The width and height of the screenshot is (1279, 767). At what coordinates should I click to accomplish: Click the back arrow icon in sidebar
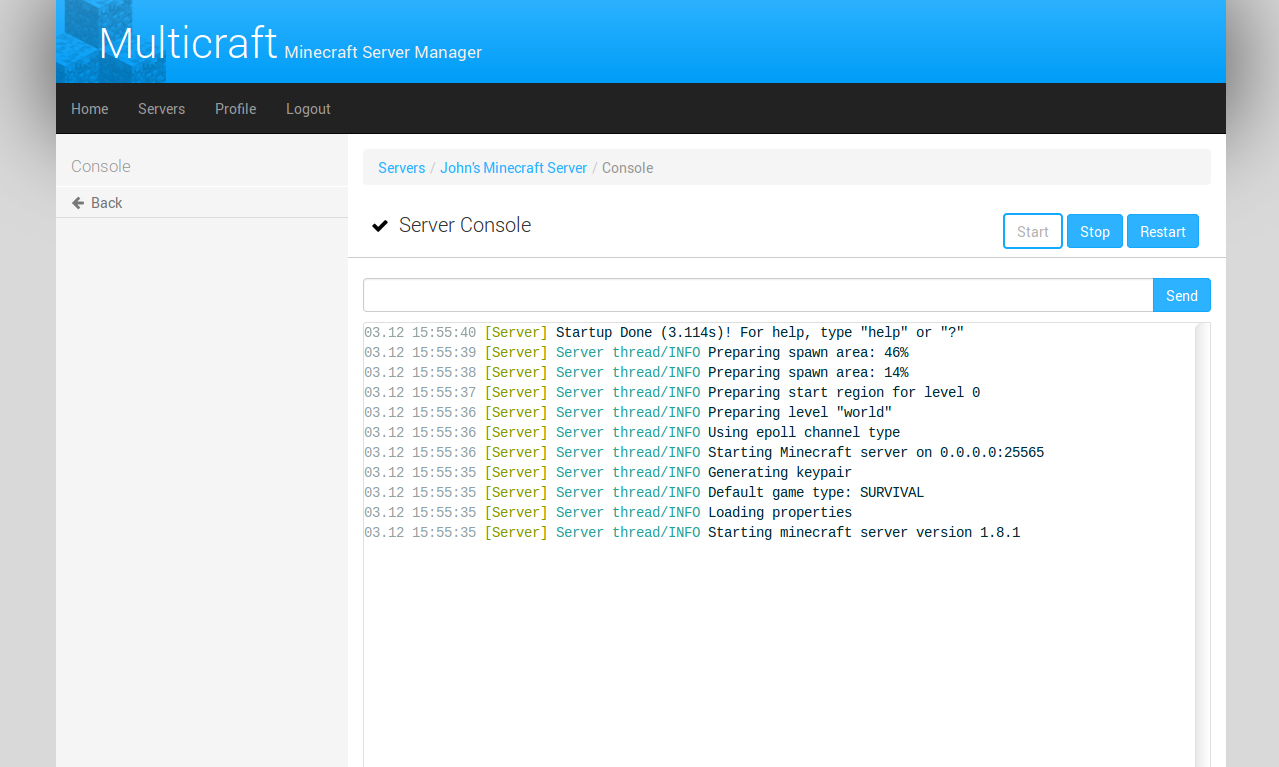(77, 202)
